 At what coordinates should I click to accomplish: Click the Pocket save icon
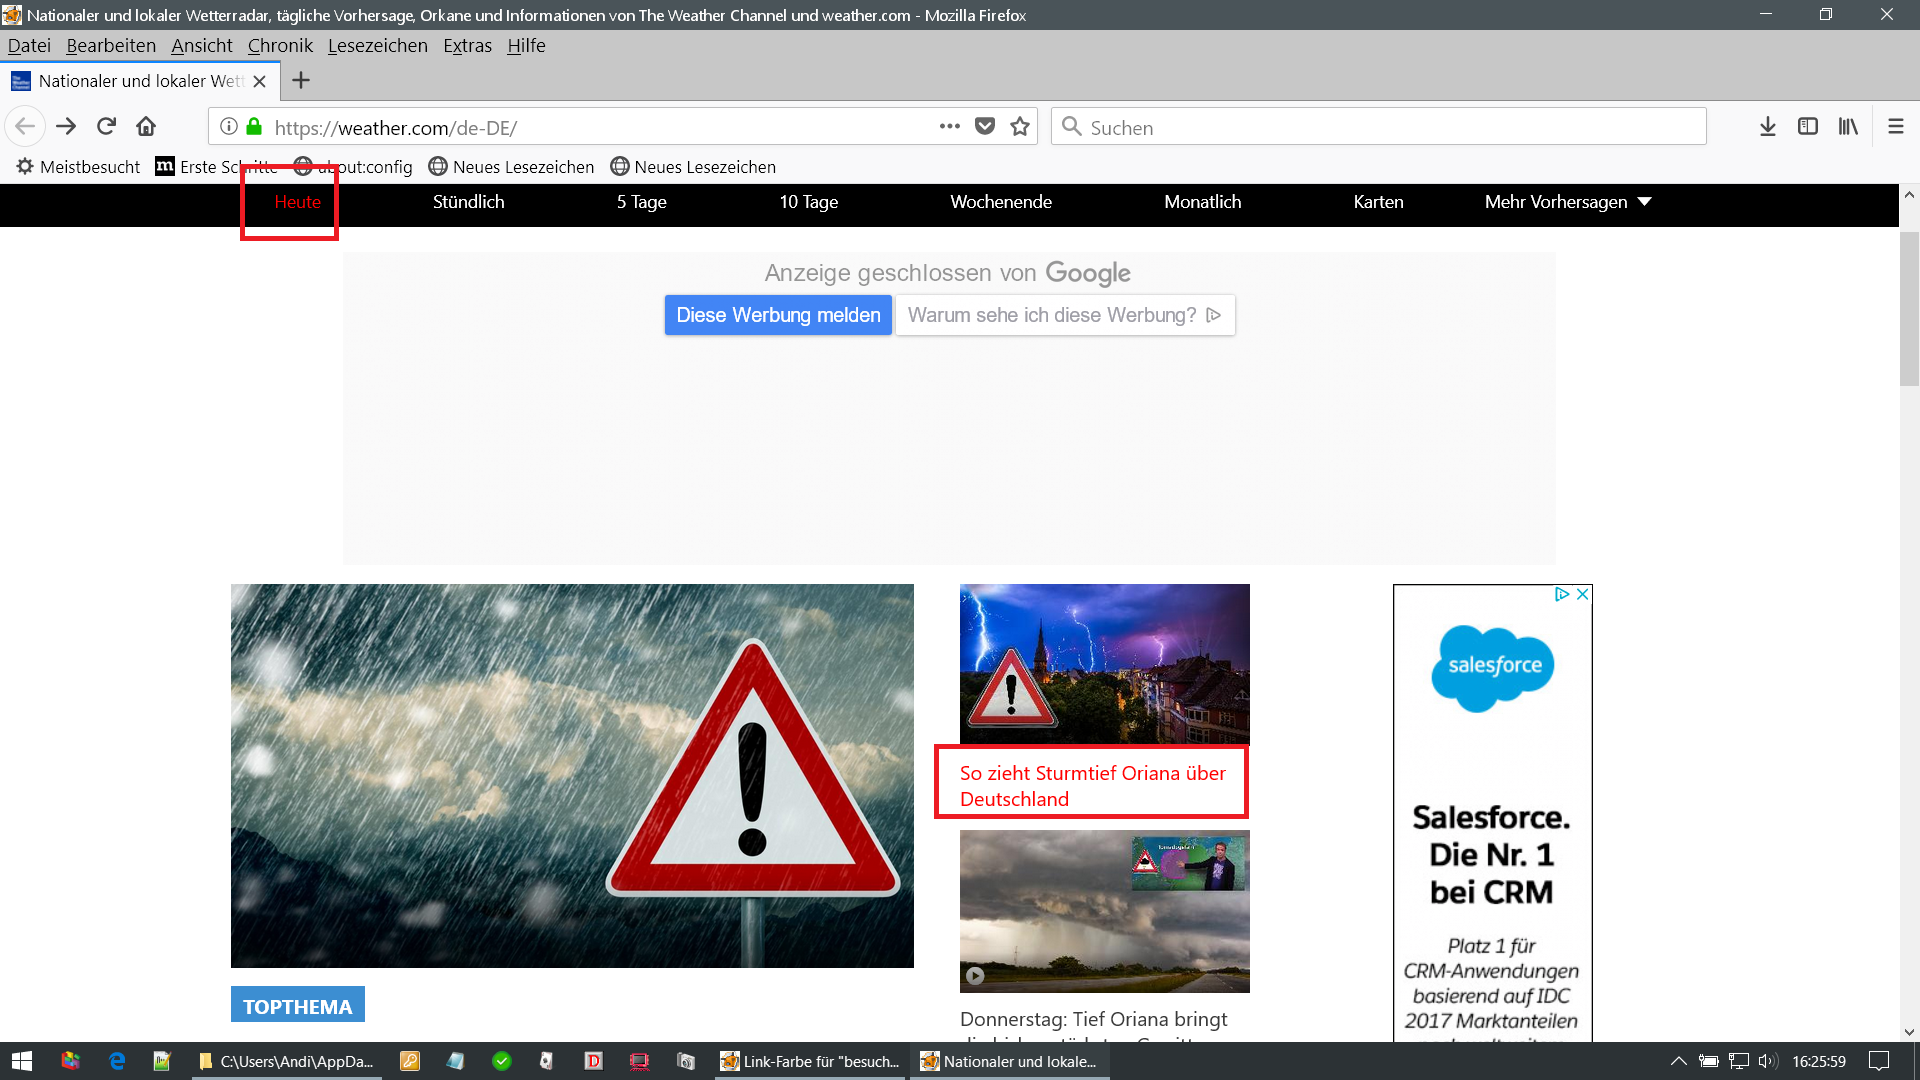(985, 127)
